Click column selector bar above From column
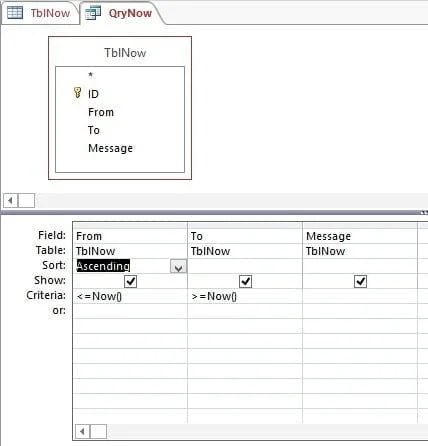This screenshot has height=446, width=428. click(x=130, y=226)
